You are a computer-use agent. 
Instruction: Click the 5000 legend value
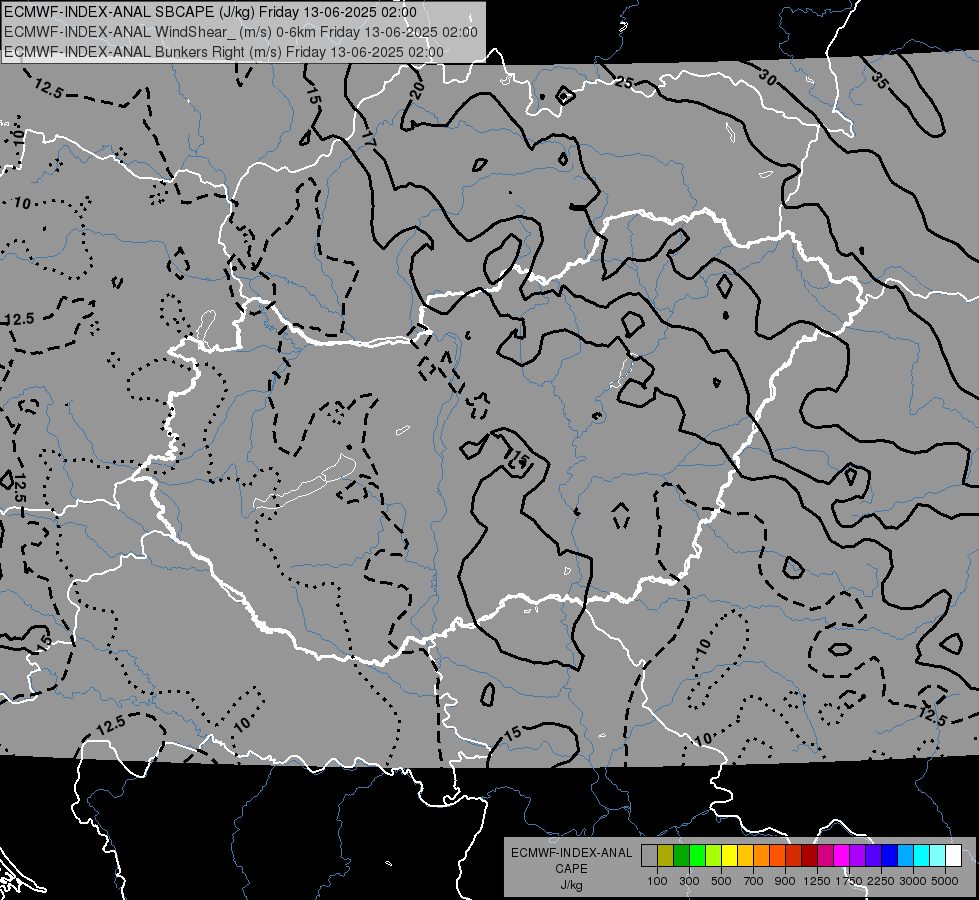point(945,881)
